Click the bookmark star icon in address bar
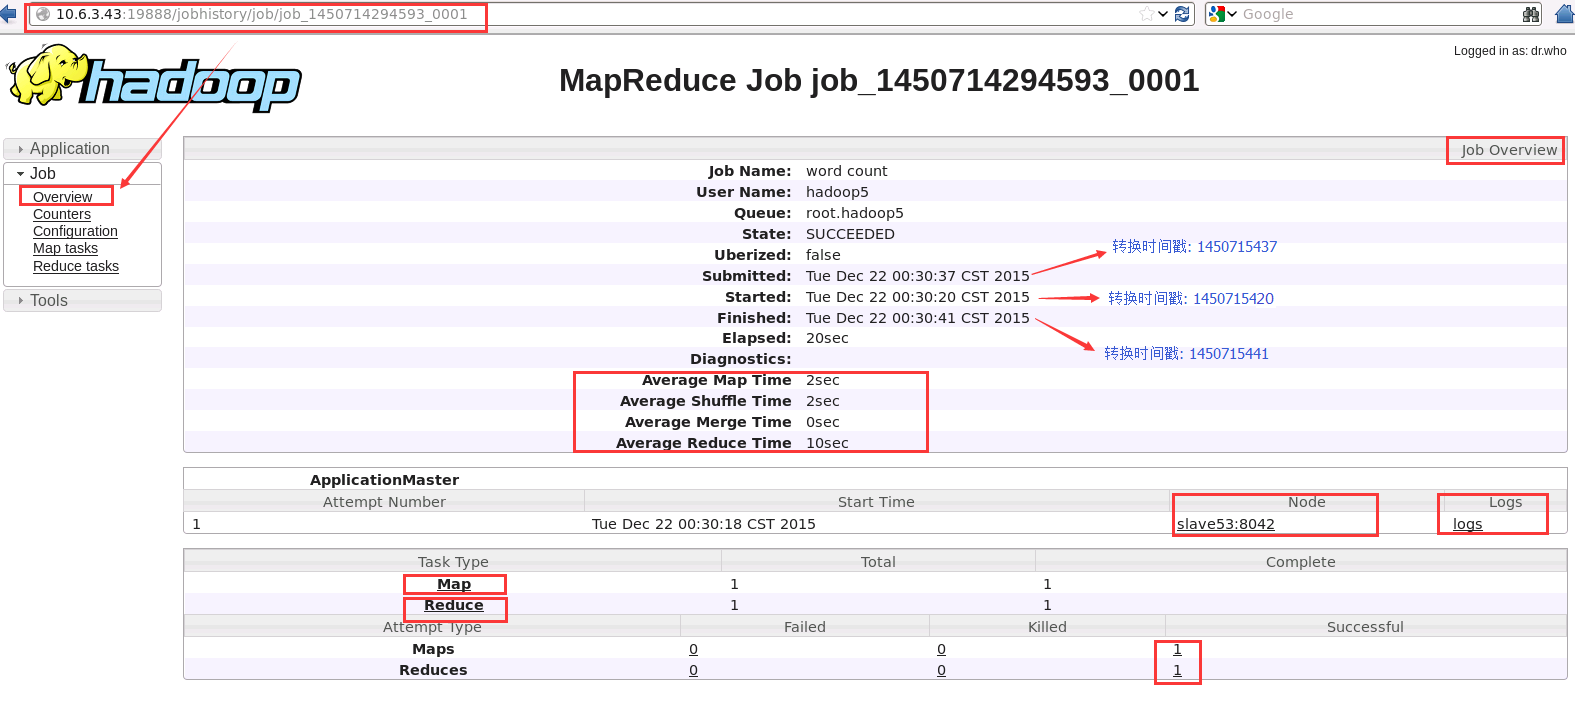Image resolution: width=1575 pixels, height=713 pixels. tap(1146, 14)
